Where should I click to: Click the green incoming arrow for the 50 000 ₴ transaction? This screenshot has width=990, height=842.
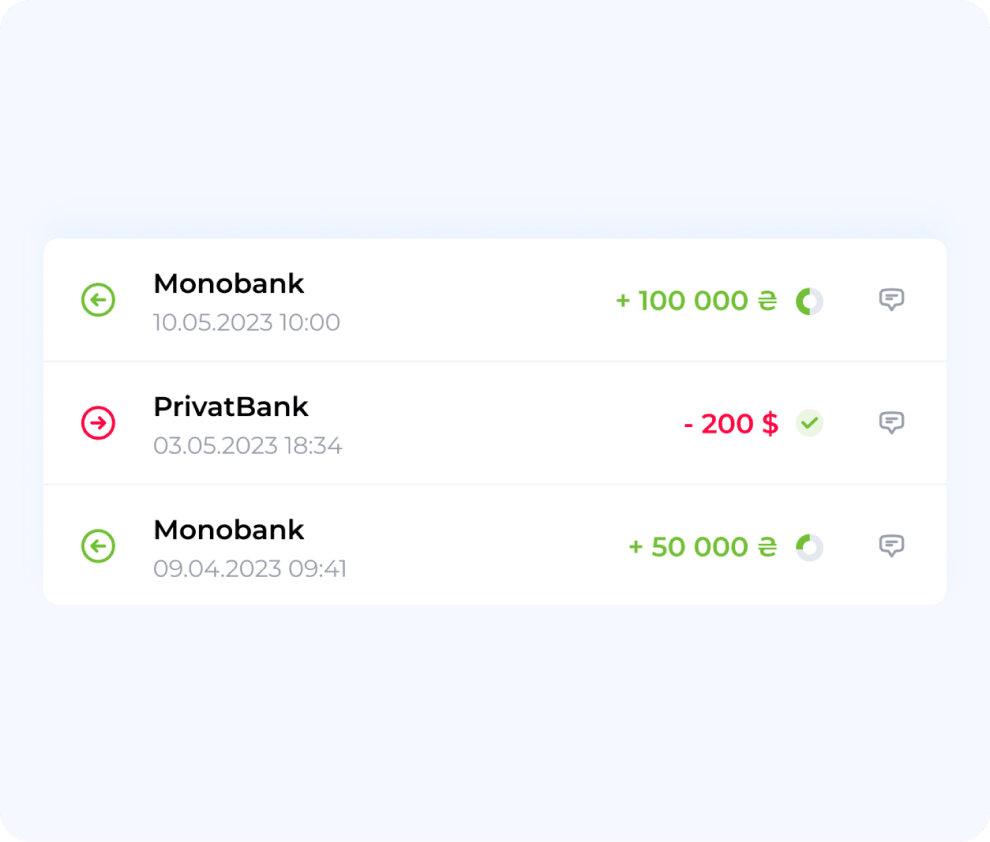pyautogui.click(x=98, y=546)
